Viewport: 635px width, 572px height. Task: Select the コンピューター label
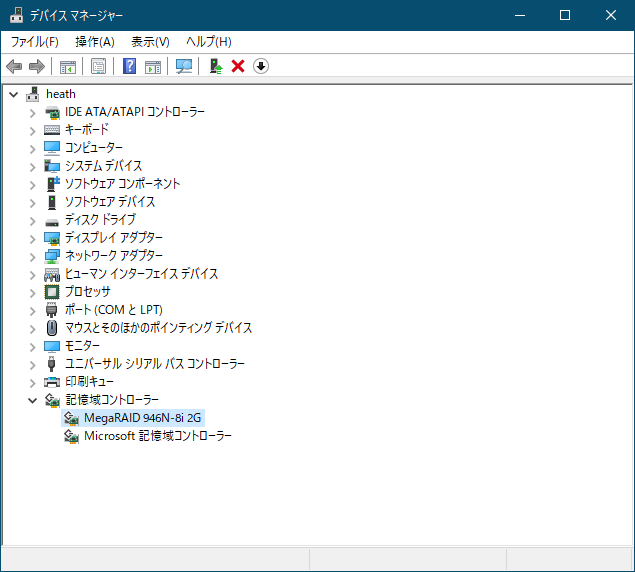tap(94, 148)
